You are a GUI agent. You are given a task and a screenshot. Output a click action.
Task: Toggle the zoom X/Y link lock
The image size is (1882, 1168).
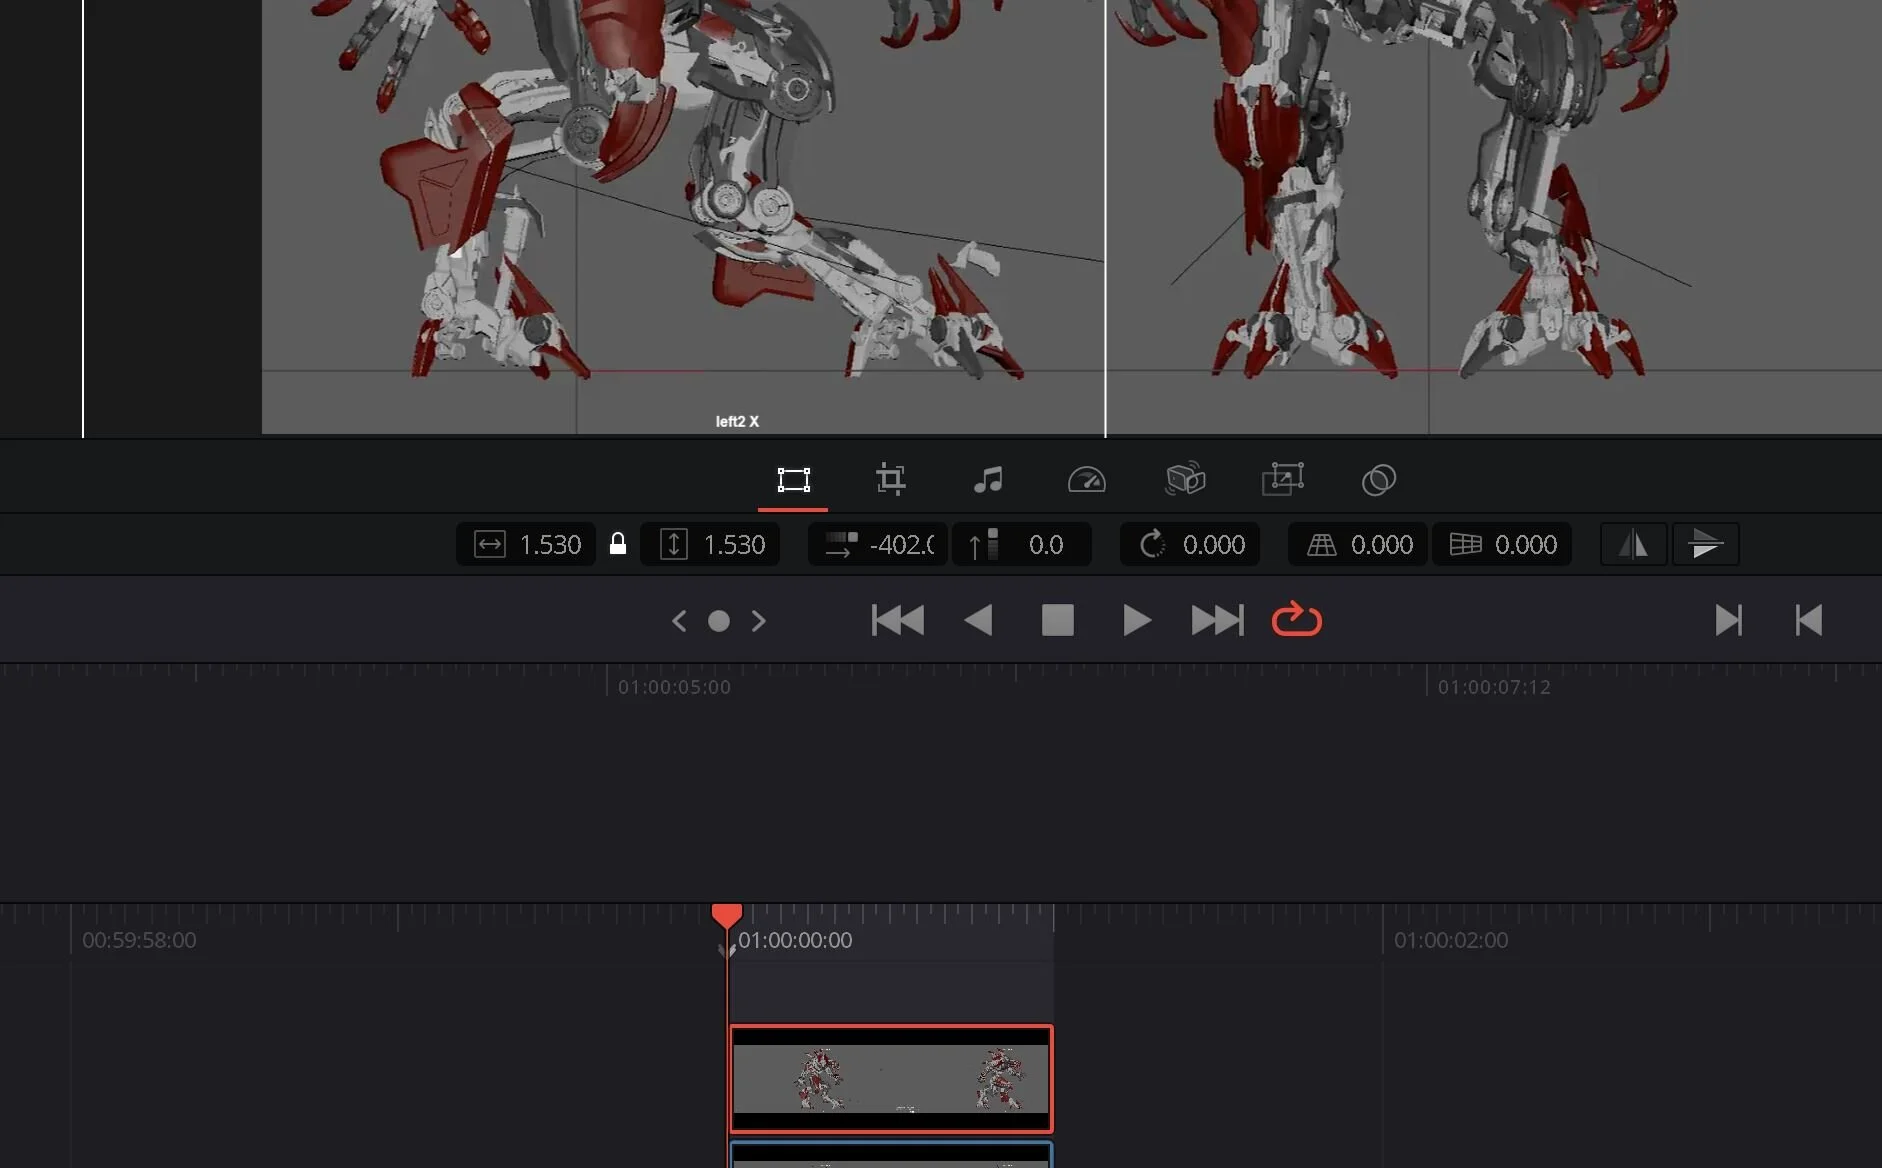click(618, 543)
